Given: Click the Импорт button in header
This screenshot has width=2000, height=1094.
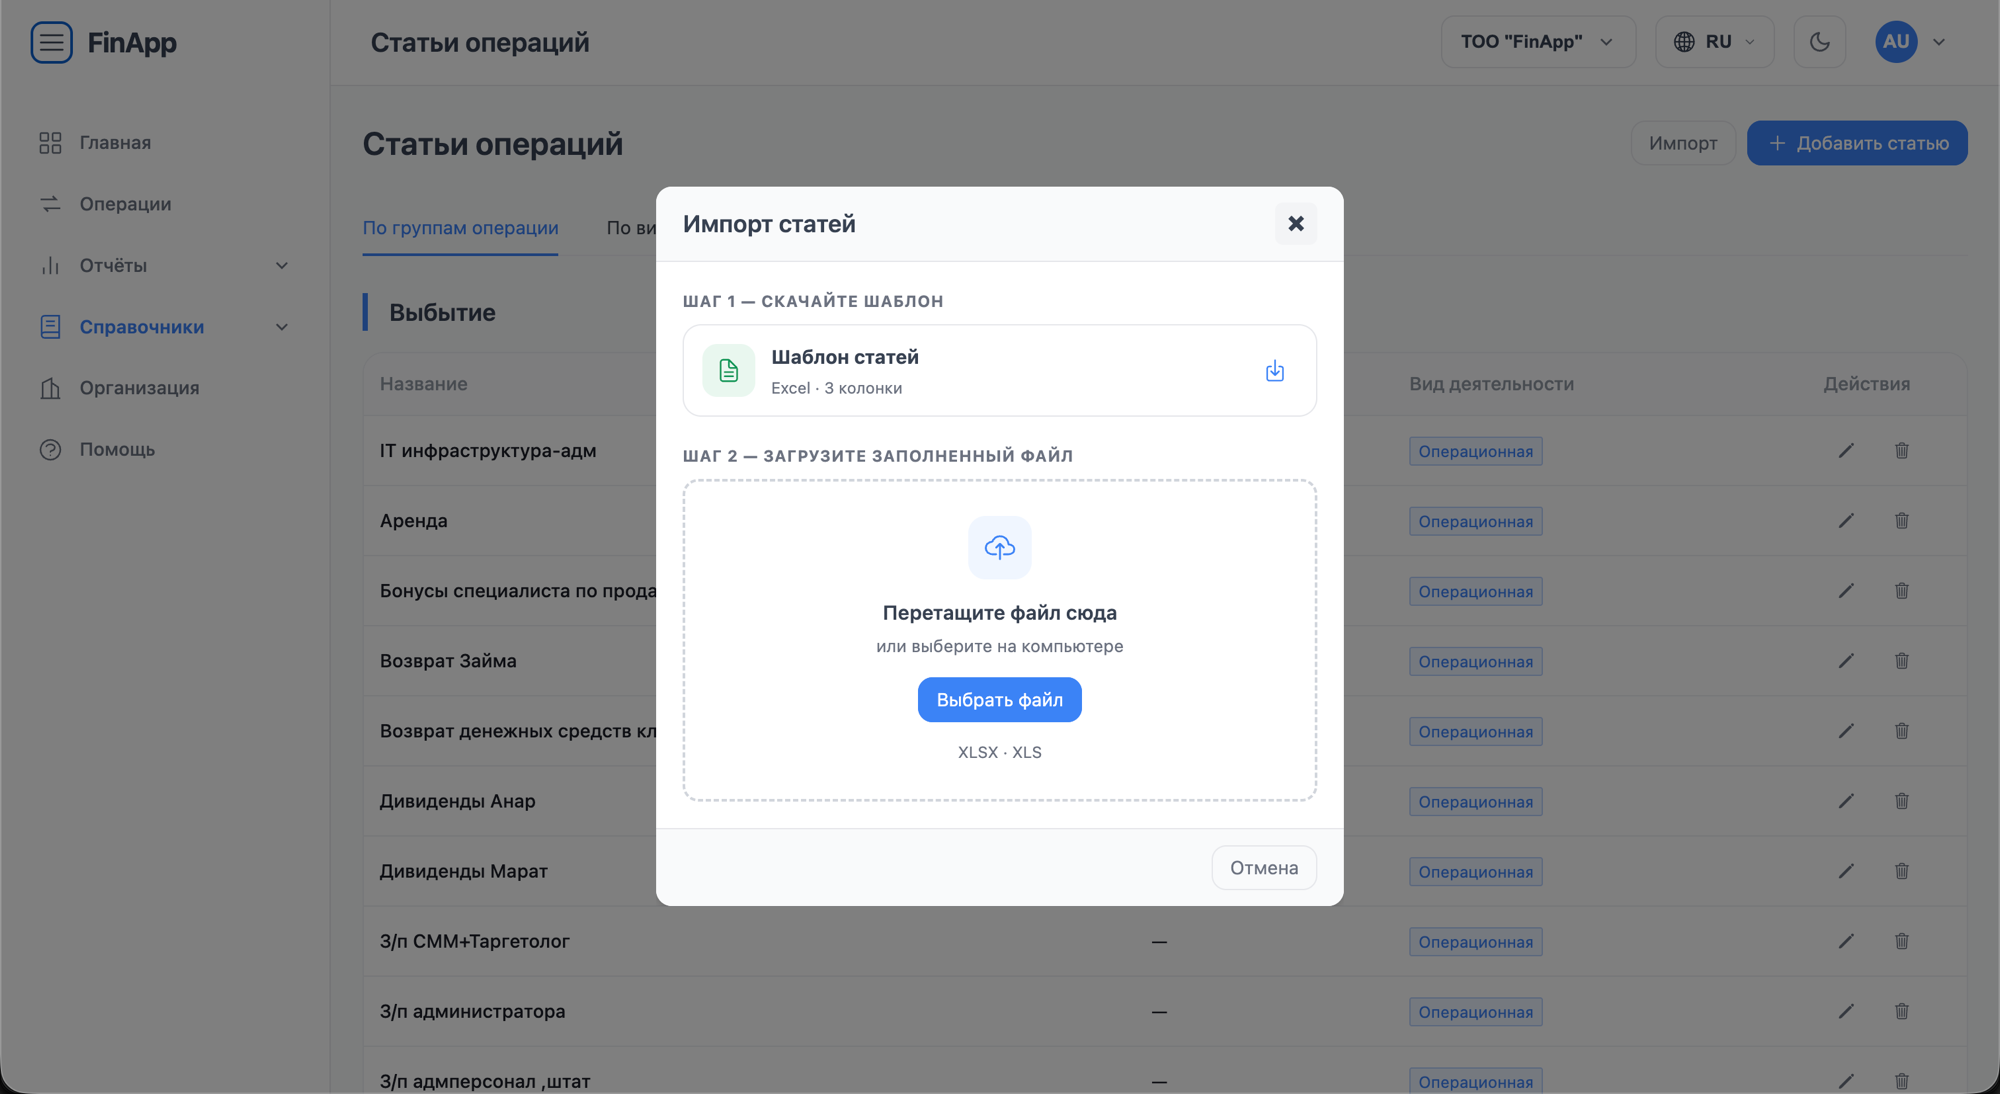Looking at the screenshot, I should (x=1683, y=143).
